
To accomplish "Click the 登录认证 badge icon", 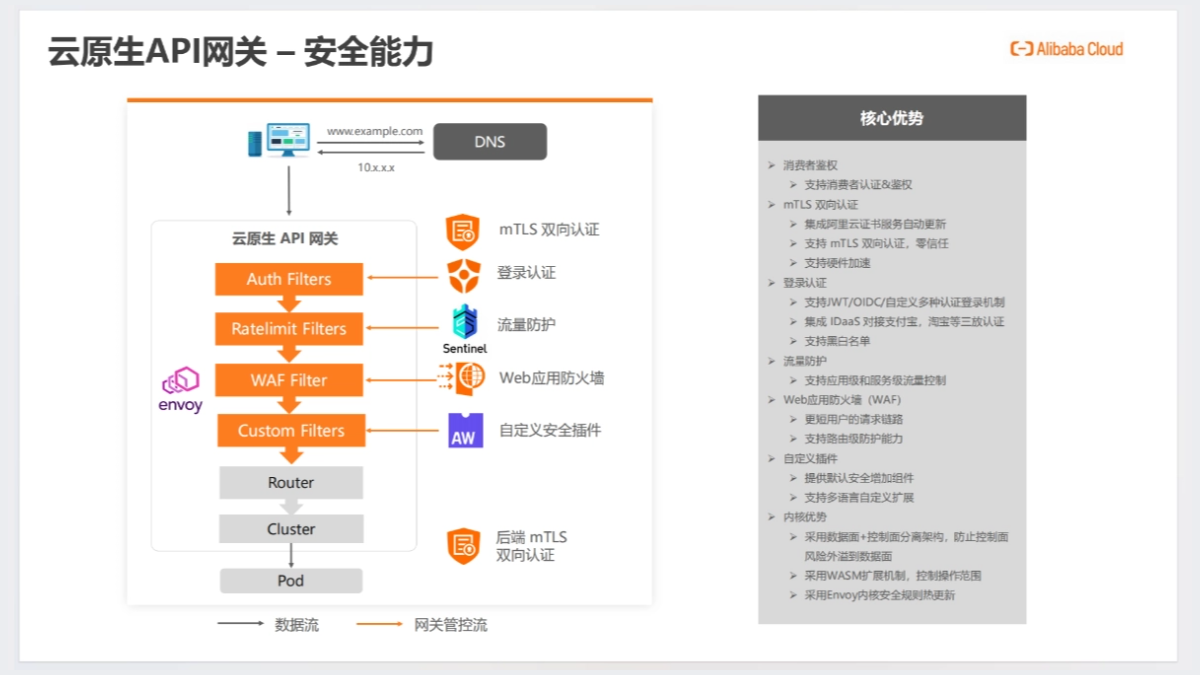I will pos(463,273).
